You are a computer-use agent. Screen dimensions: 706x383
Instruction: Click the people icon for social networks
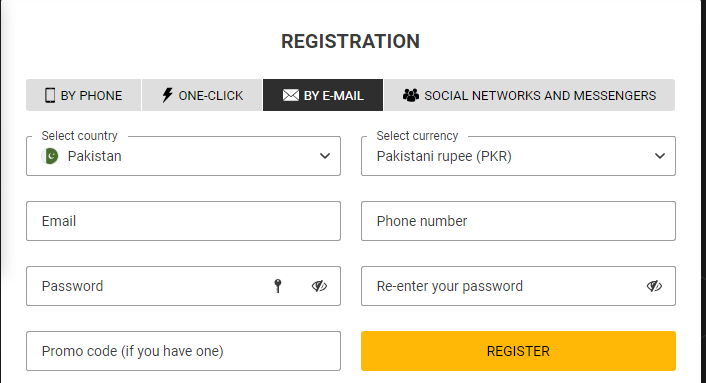(411, 95)
